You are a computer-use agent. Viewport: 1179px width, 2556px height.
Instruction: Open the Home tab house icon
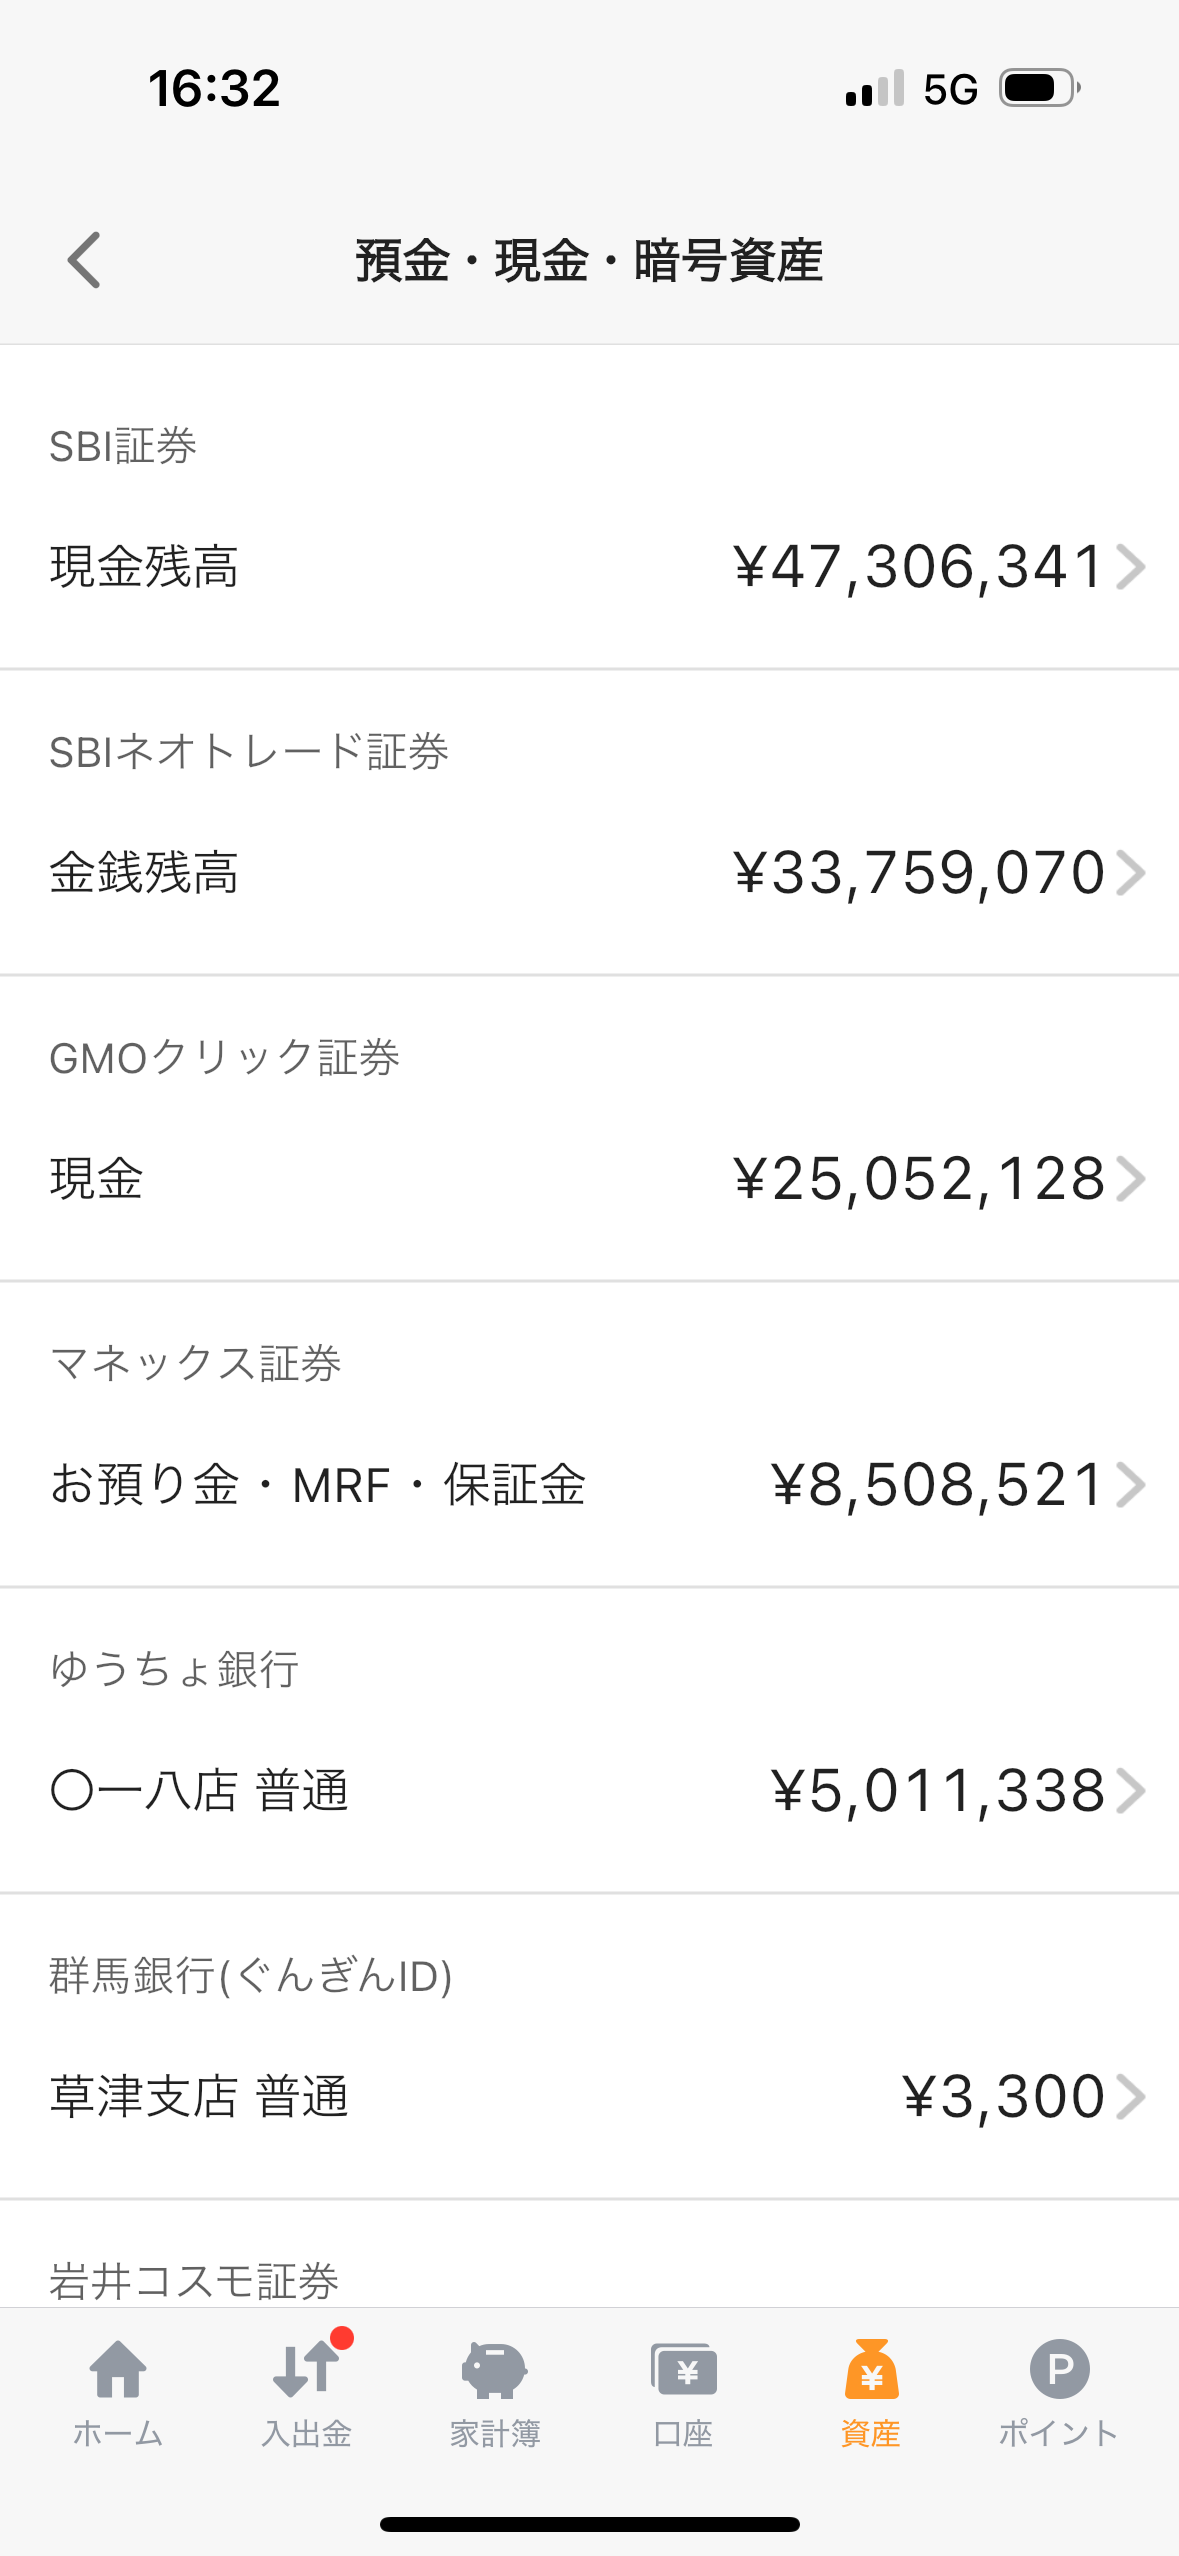tap(118, 2370)
